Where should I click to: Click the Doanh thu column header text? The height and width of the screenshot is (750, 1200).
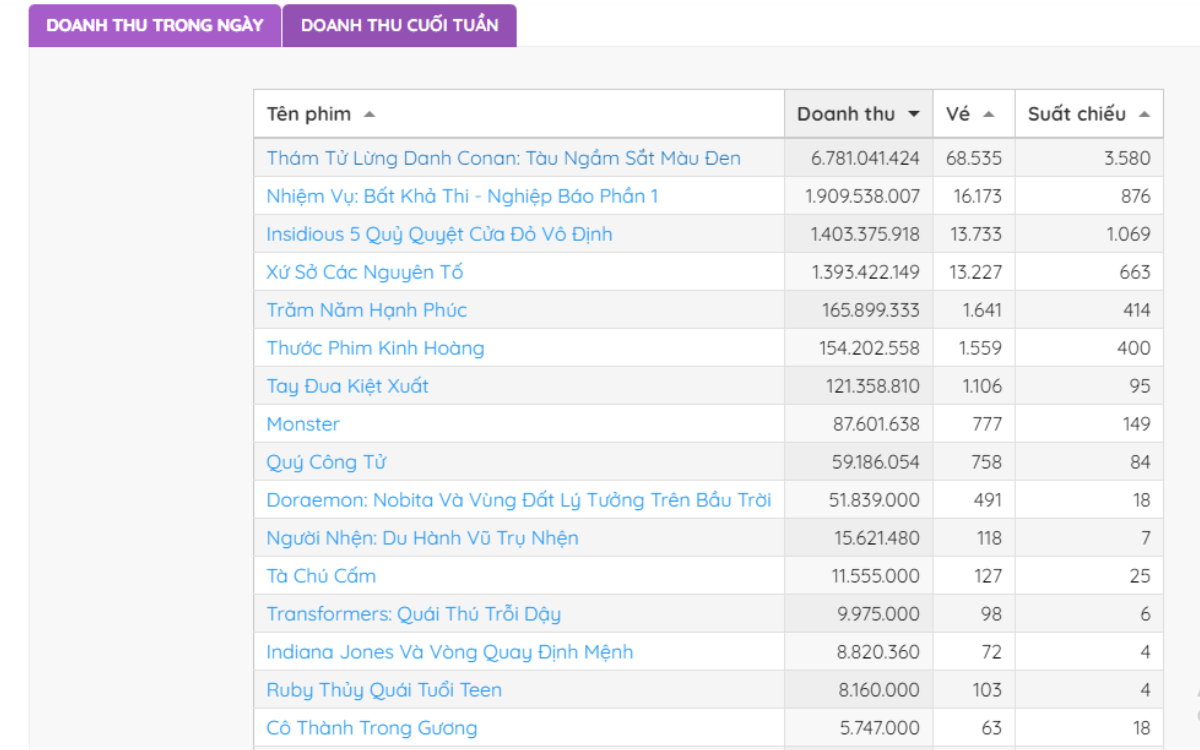pyautogui.click(x=846, y=114)
